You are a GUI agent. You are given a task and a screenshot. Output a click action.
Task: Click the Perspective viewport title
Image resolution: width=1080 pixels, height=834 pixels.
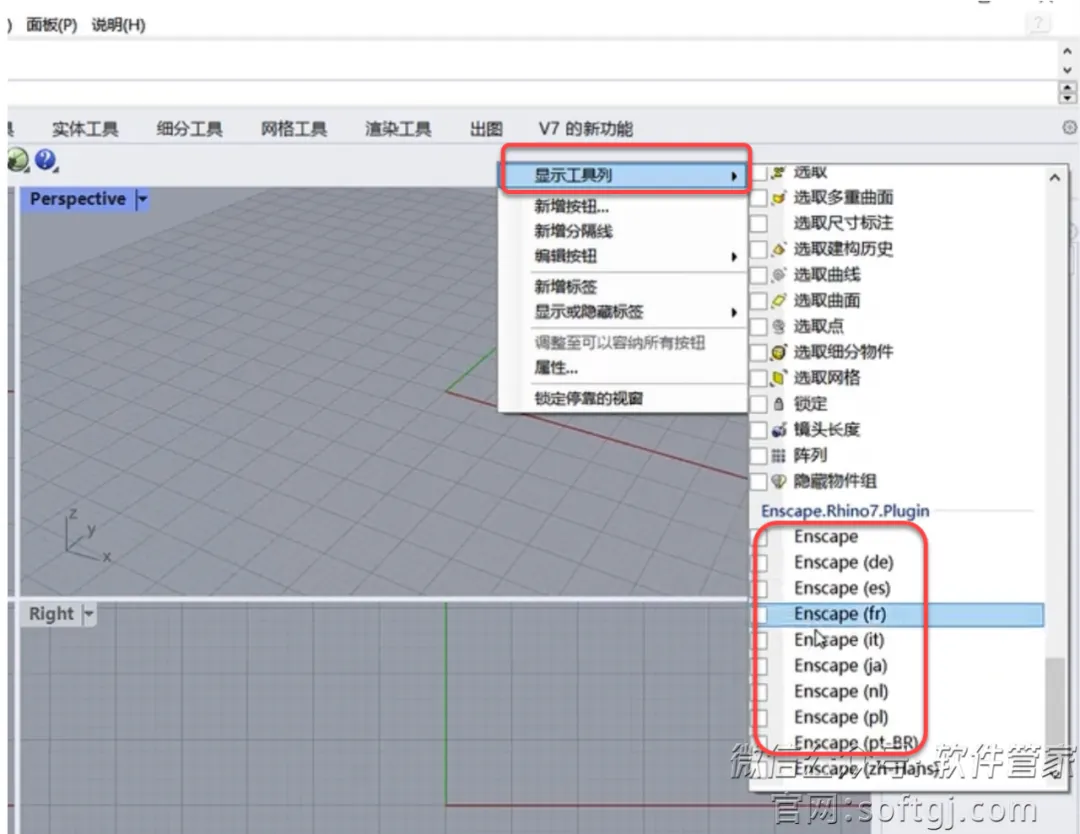point(78,199)
